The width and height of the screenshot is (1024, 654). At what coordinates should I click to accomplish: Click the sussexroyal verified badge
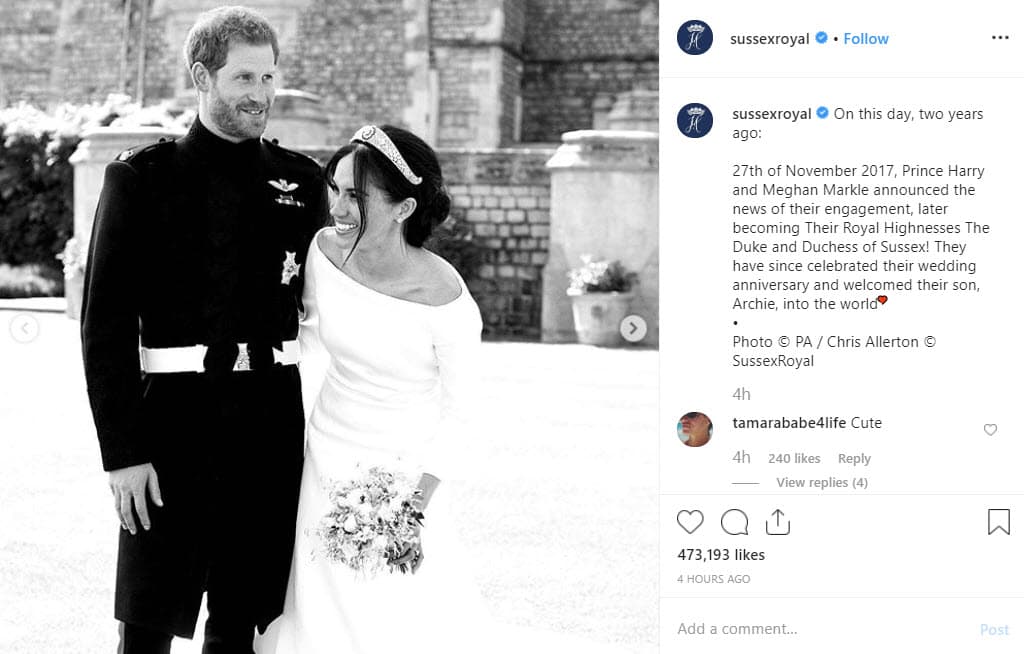click(x=821, y=38)
